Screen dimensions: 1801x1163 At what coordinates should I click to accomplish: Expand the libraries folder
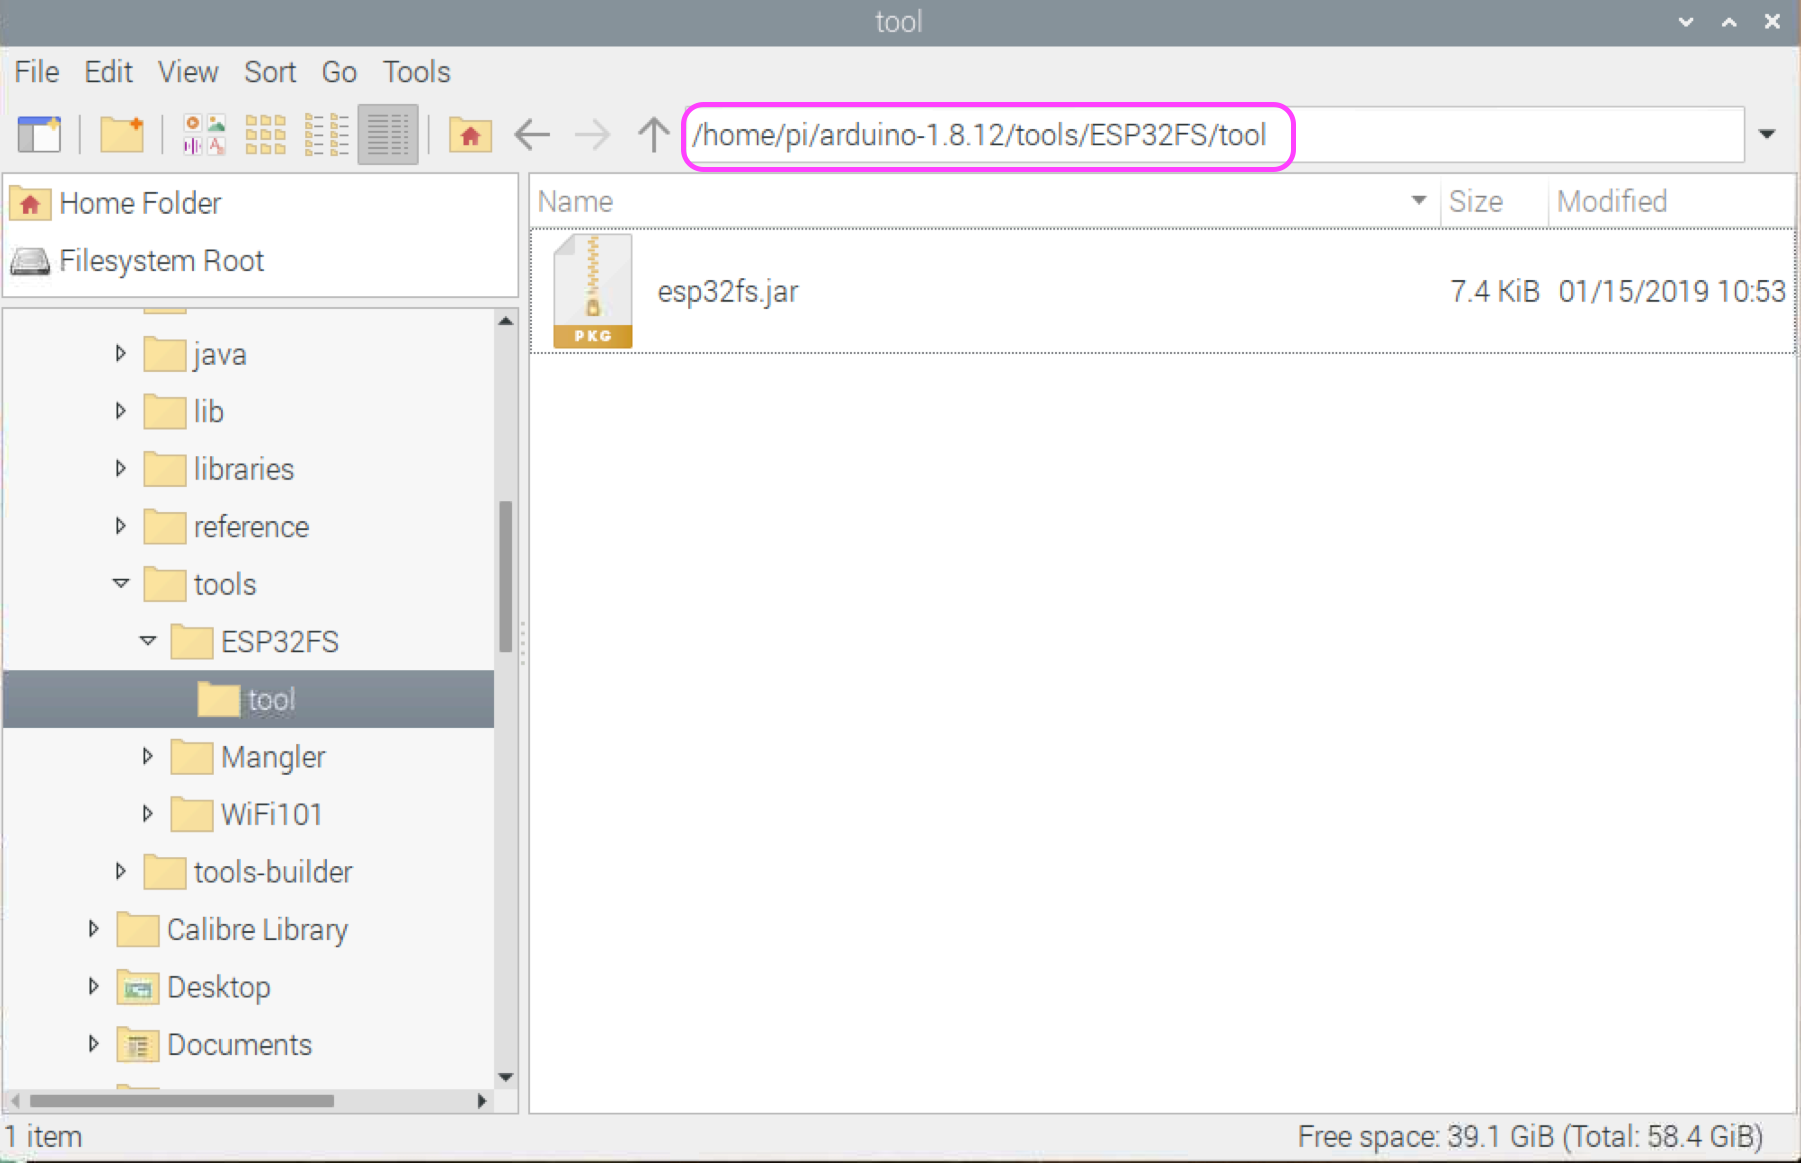(120, 468)
